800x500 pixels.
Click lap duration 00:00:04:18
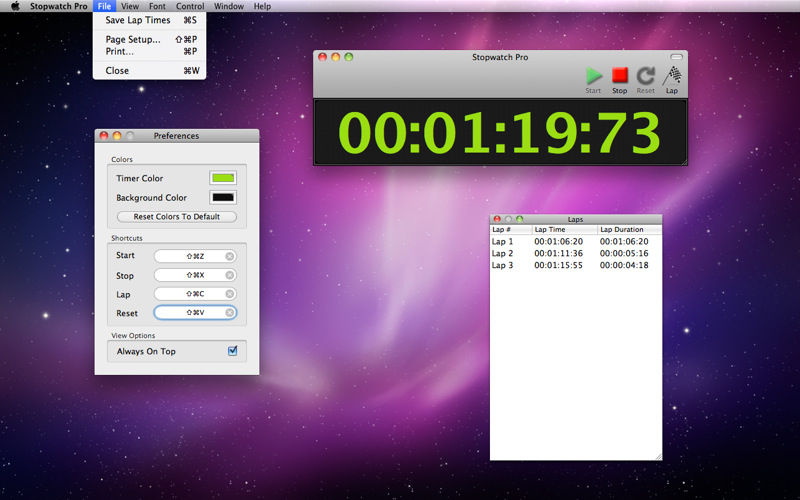click(624, 265)
